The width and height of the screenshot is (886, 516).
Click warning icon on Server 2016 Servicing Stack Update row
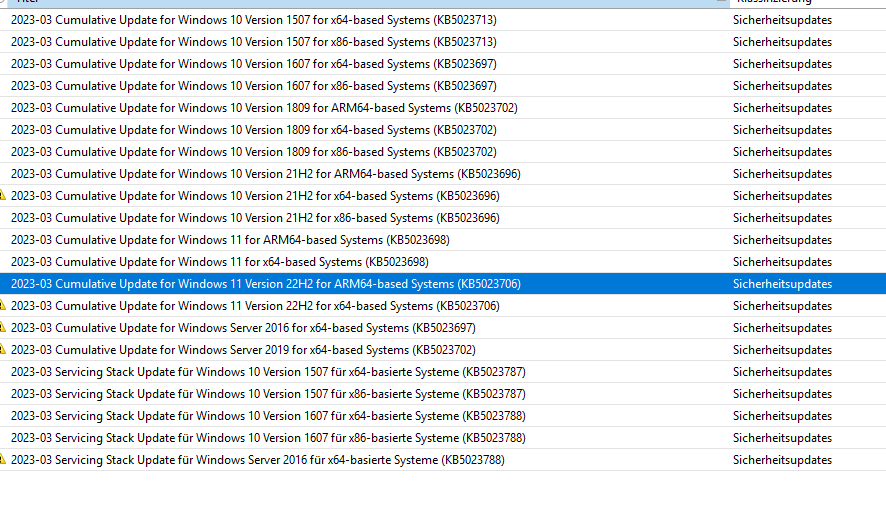2,459
